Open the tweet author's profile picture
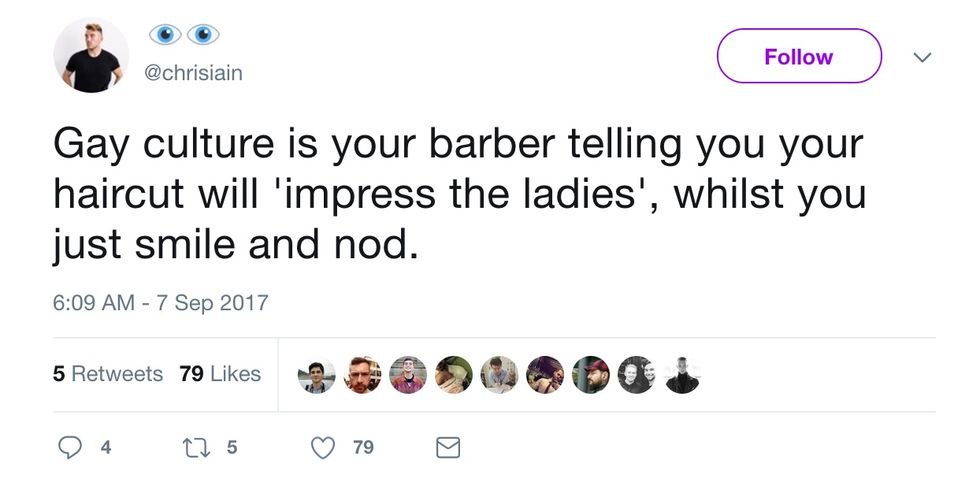 (x=91, y=56)
